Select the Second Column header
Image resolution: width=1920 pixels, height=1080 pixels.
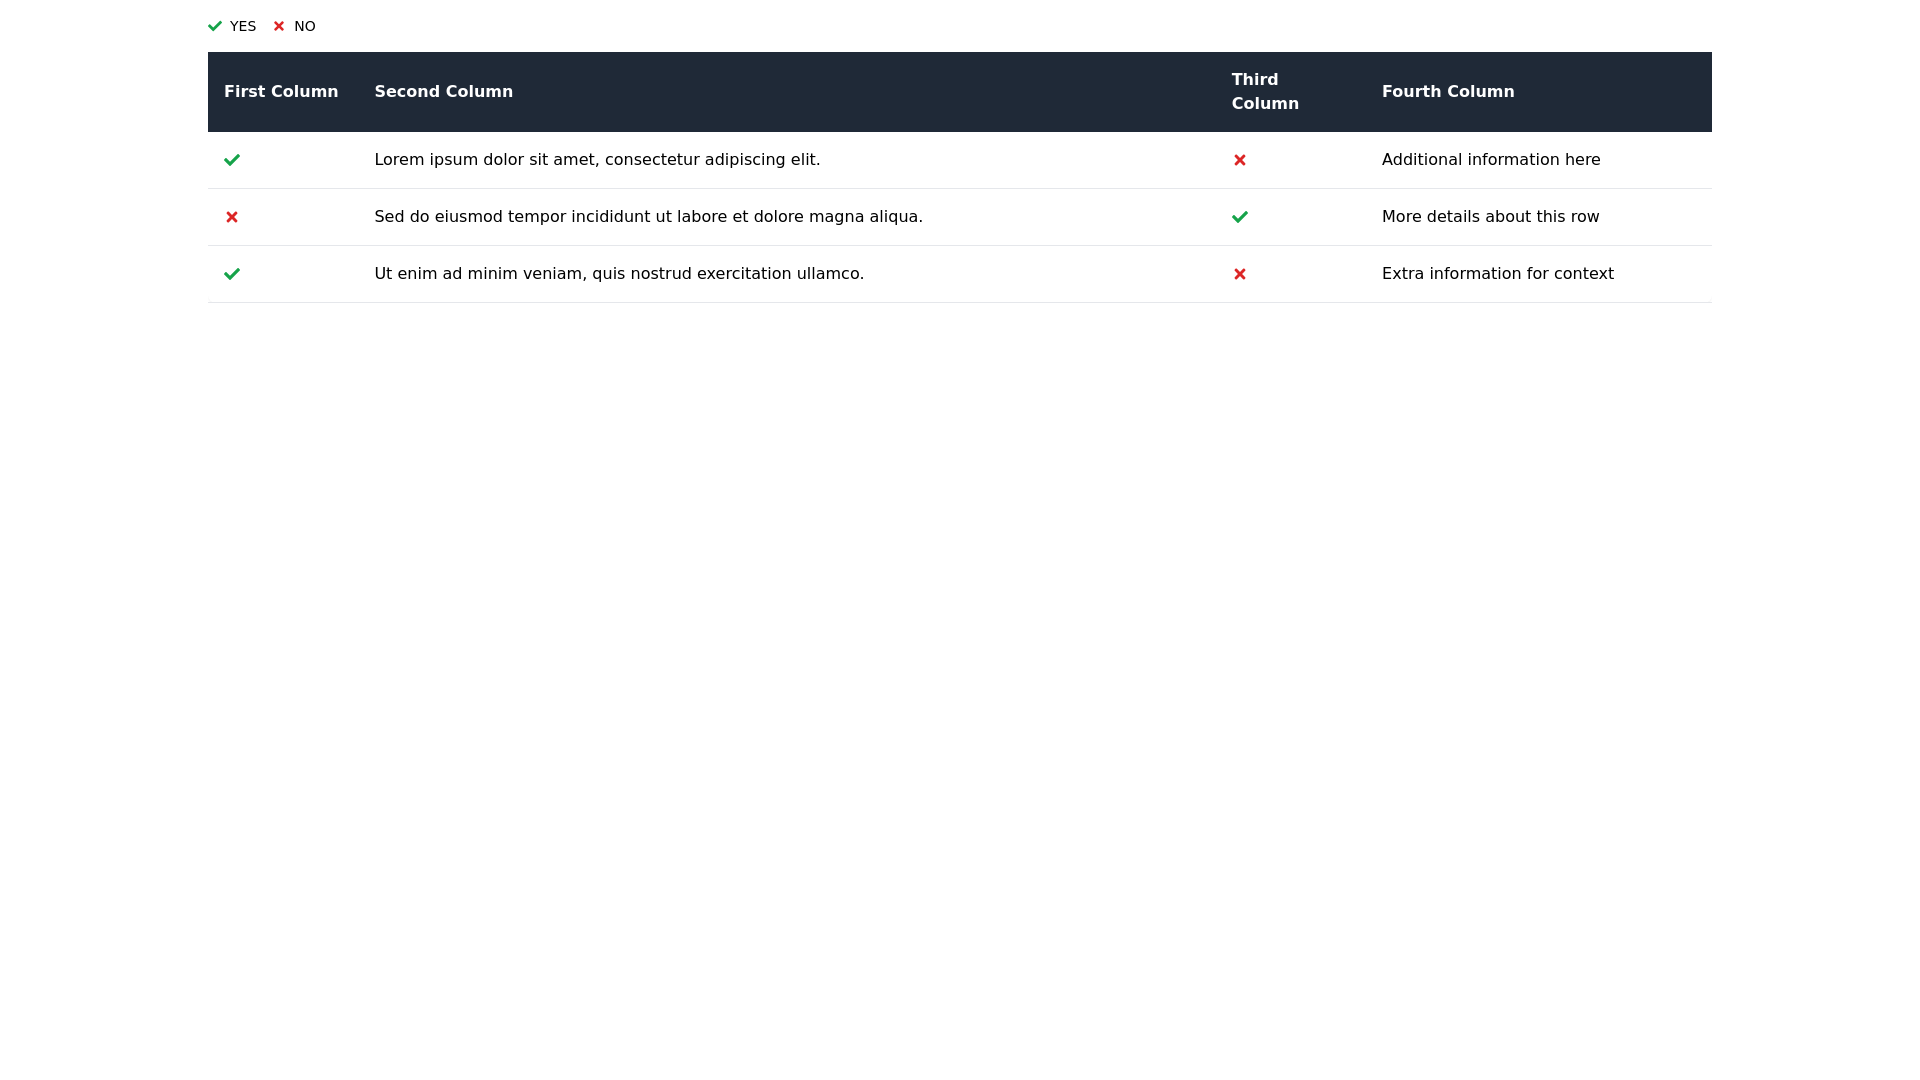443,91
